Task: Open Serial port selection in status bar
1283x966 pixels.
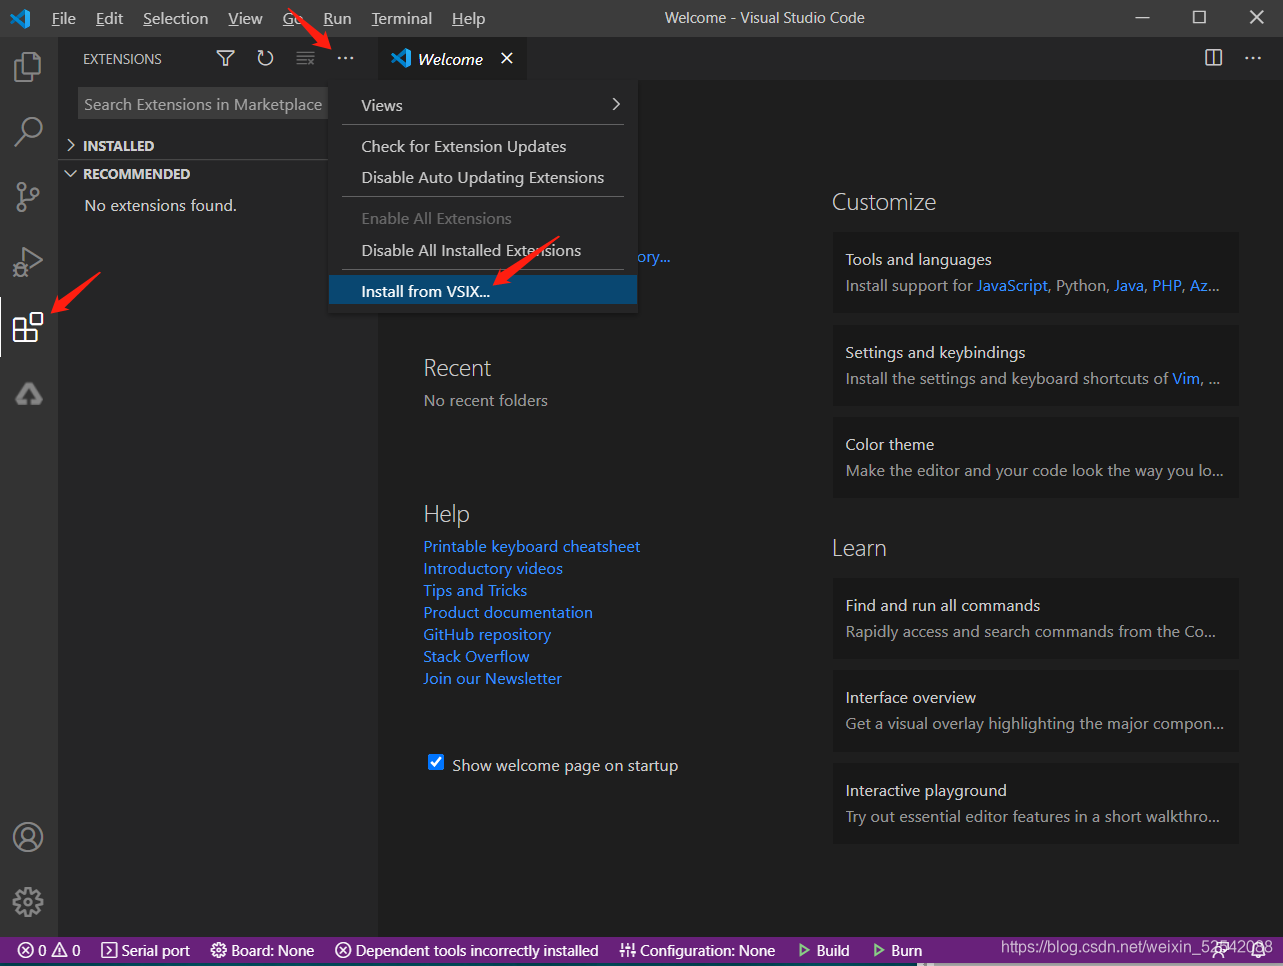Action: 146,950
